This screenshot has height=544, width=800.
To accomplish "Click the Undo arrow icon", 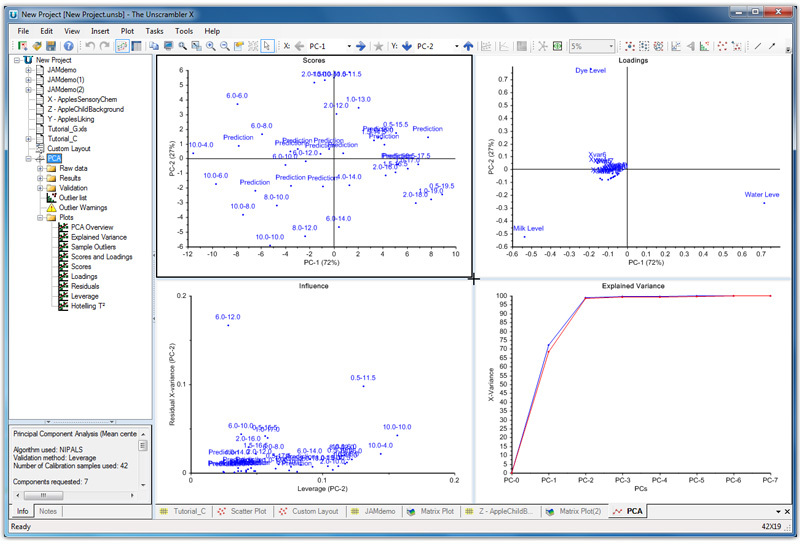I will pyautogui.click(x=90, y=46).
